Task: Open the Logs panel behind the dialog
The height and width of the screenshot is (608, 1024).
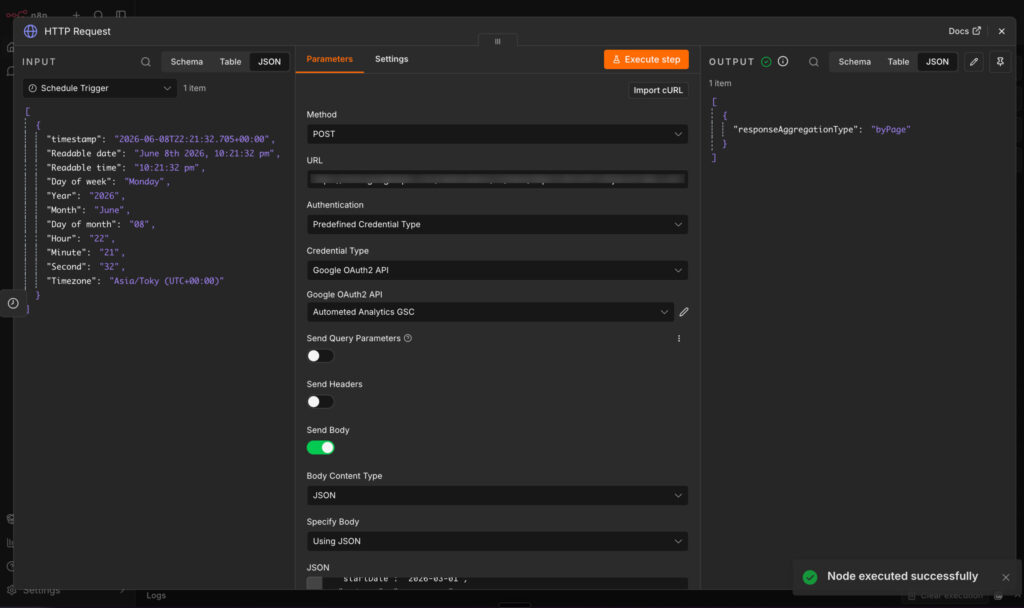Action: [156, 596]
